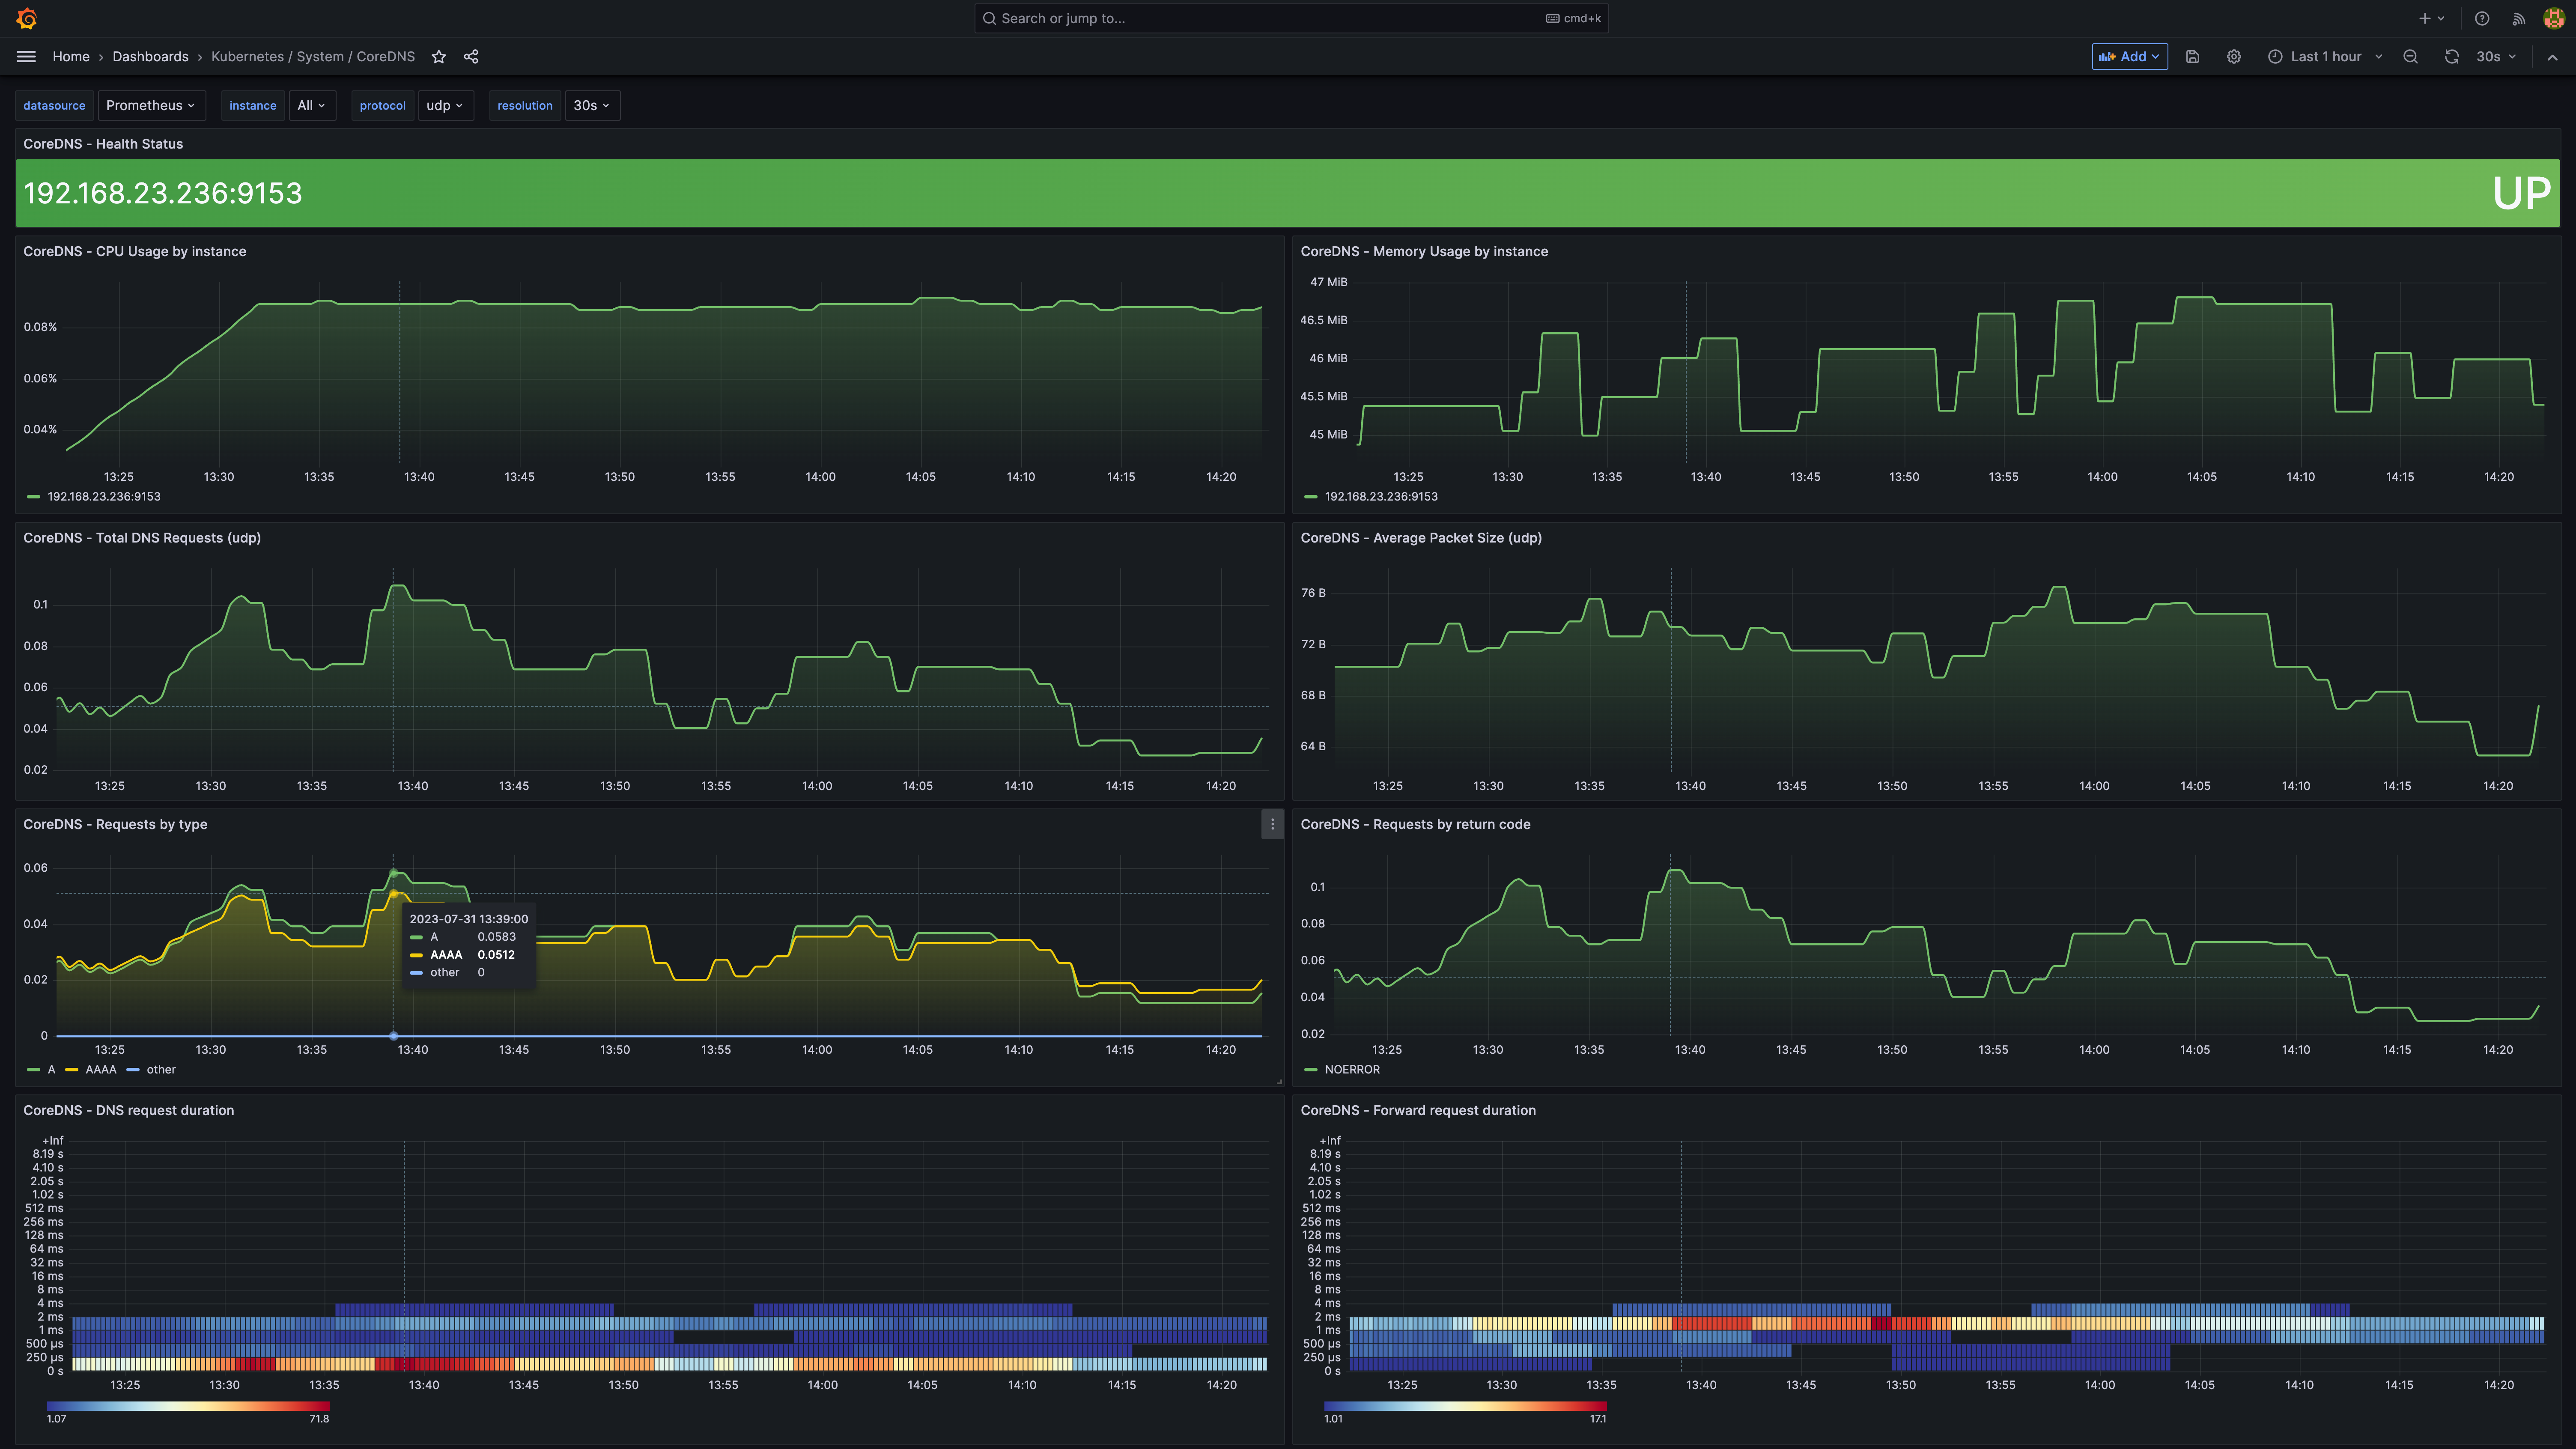Share the dashboard via the share icon

470,57
